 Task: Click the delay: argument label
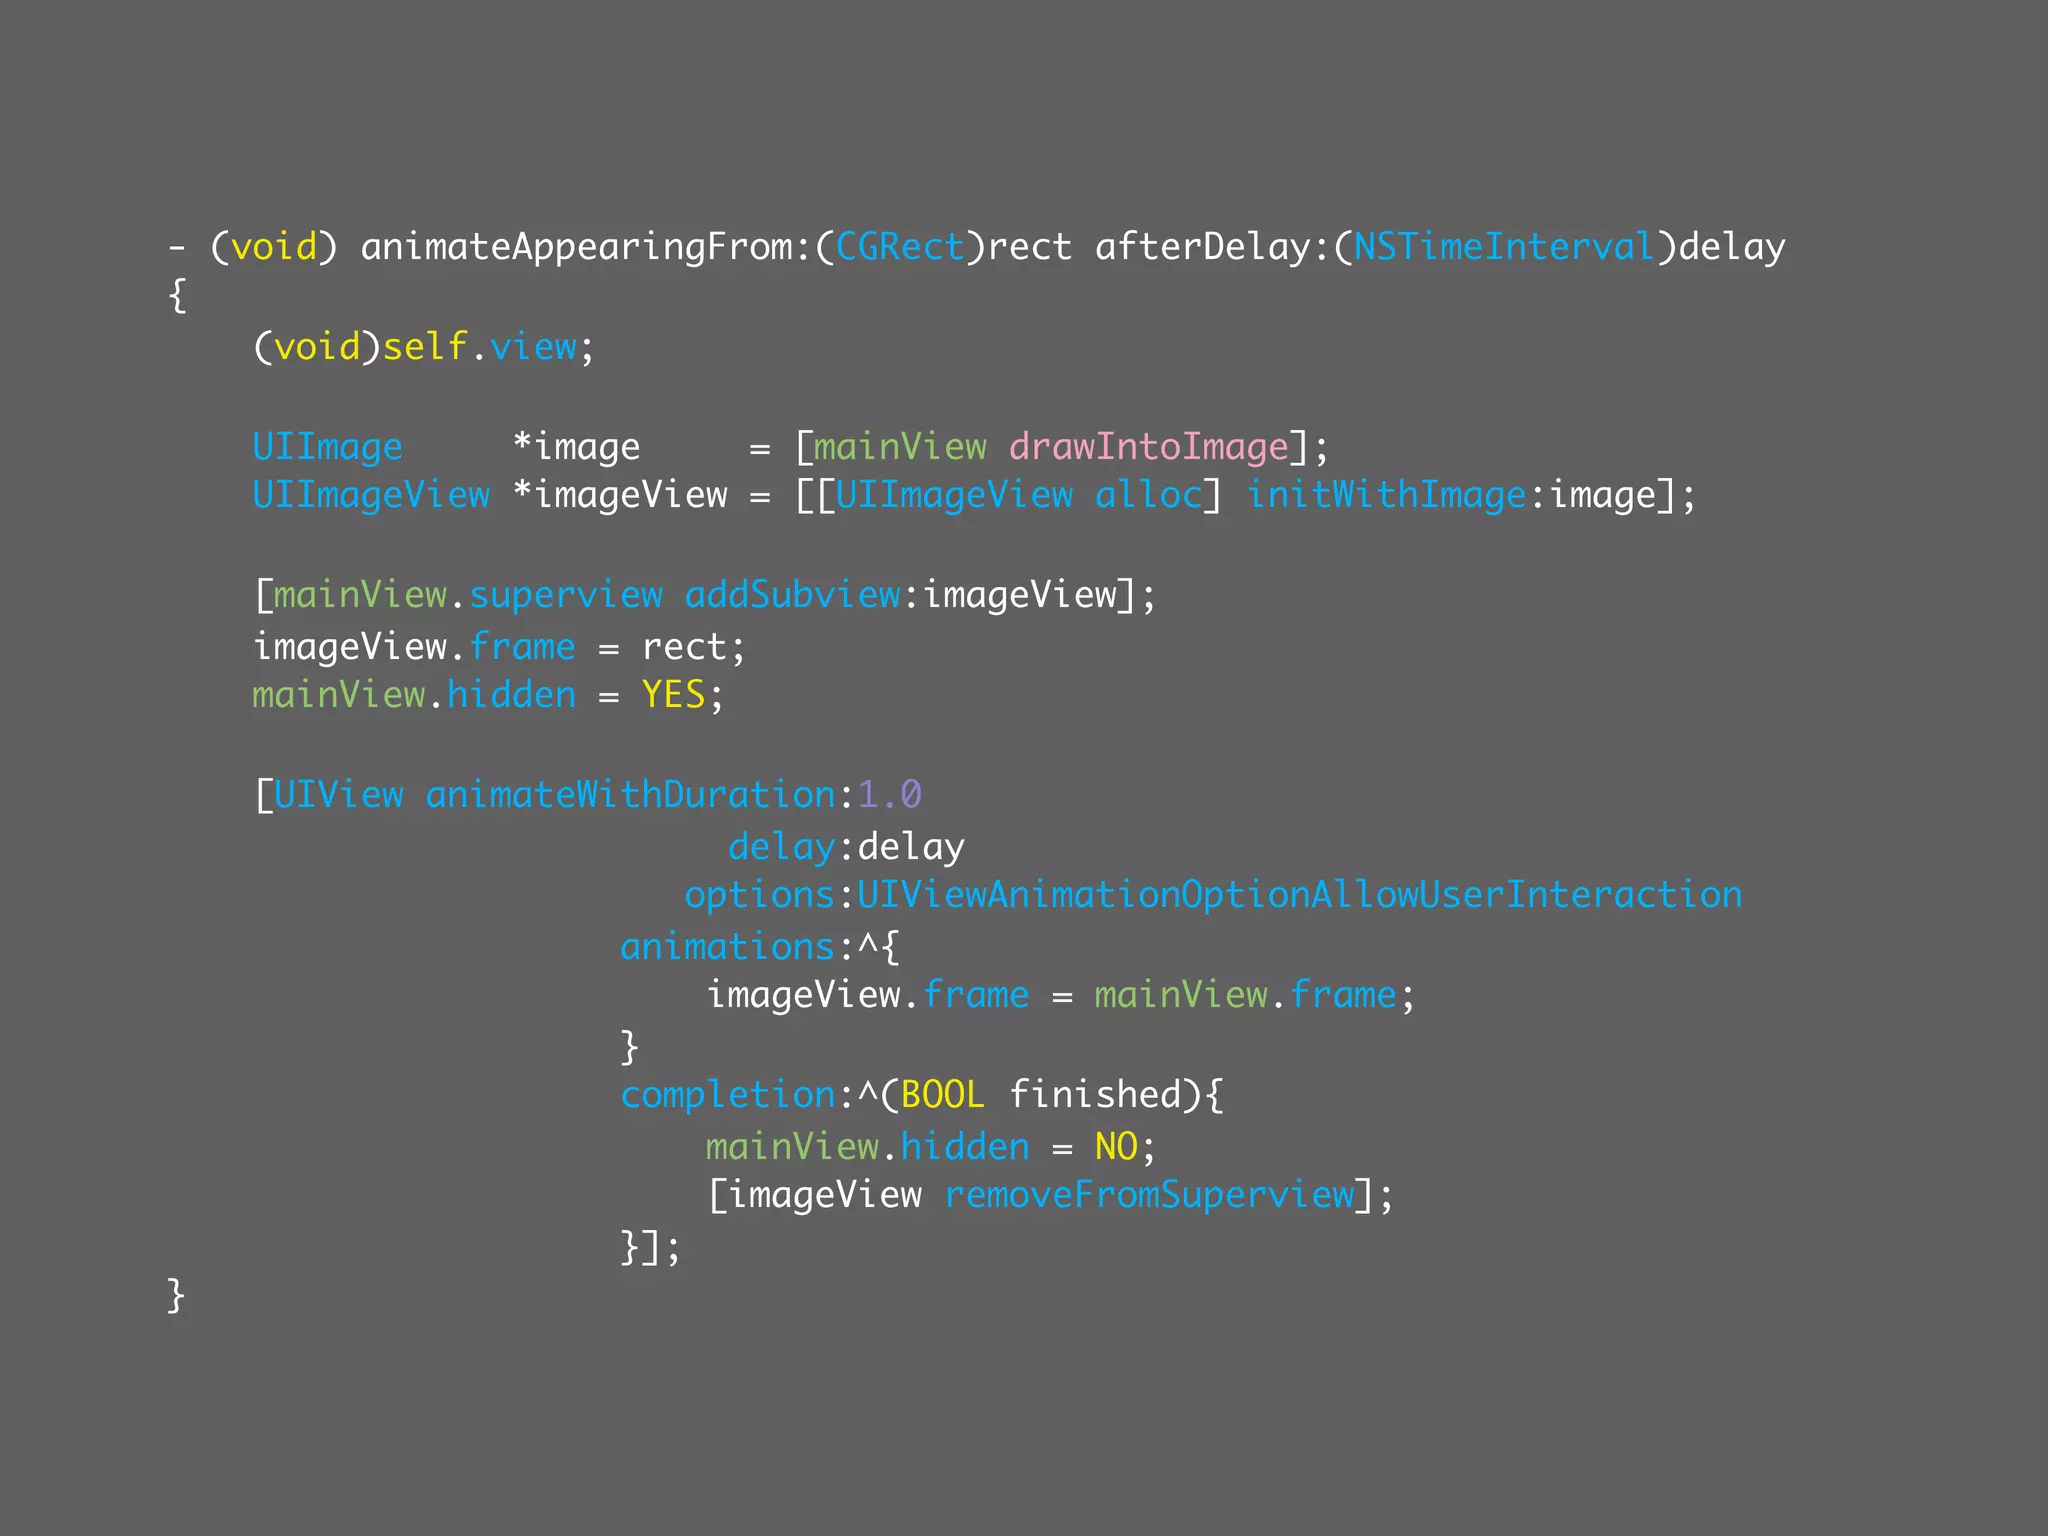(791, 847)
